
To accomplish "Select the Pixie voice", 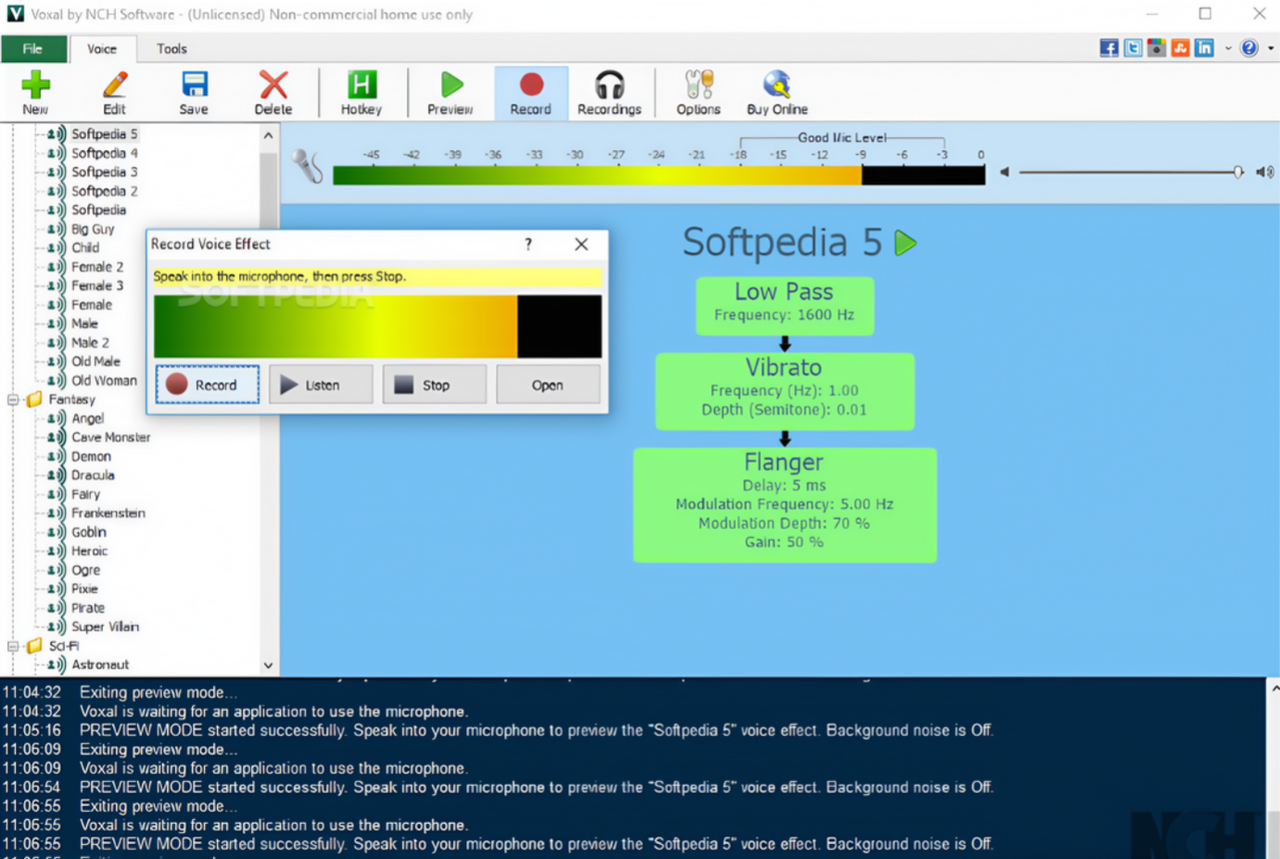I will [85, 589].
